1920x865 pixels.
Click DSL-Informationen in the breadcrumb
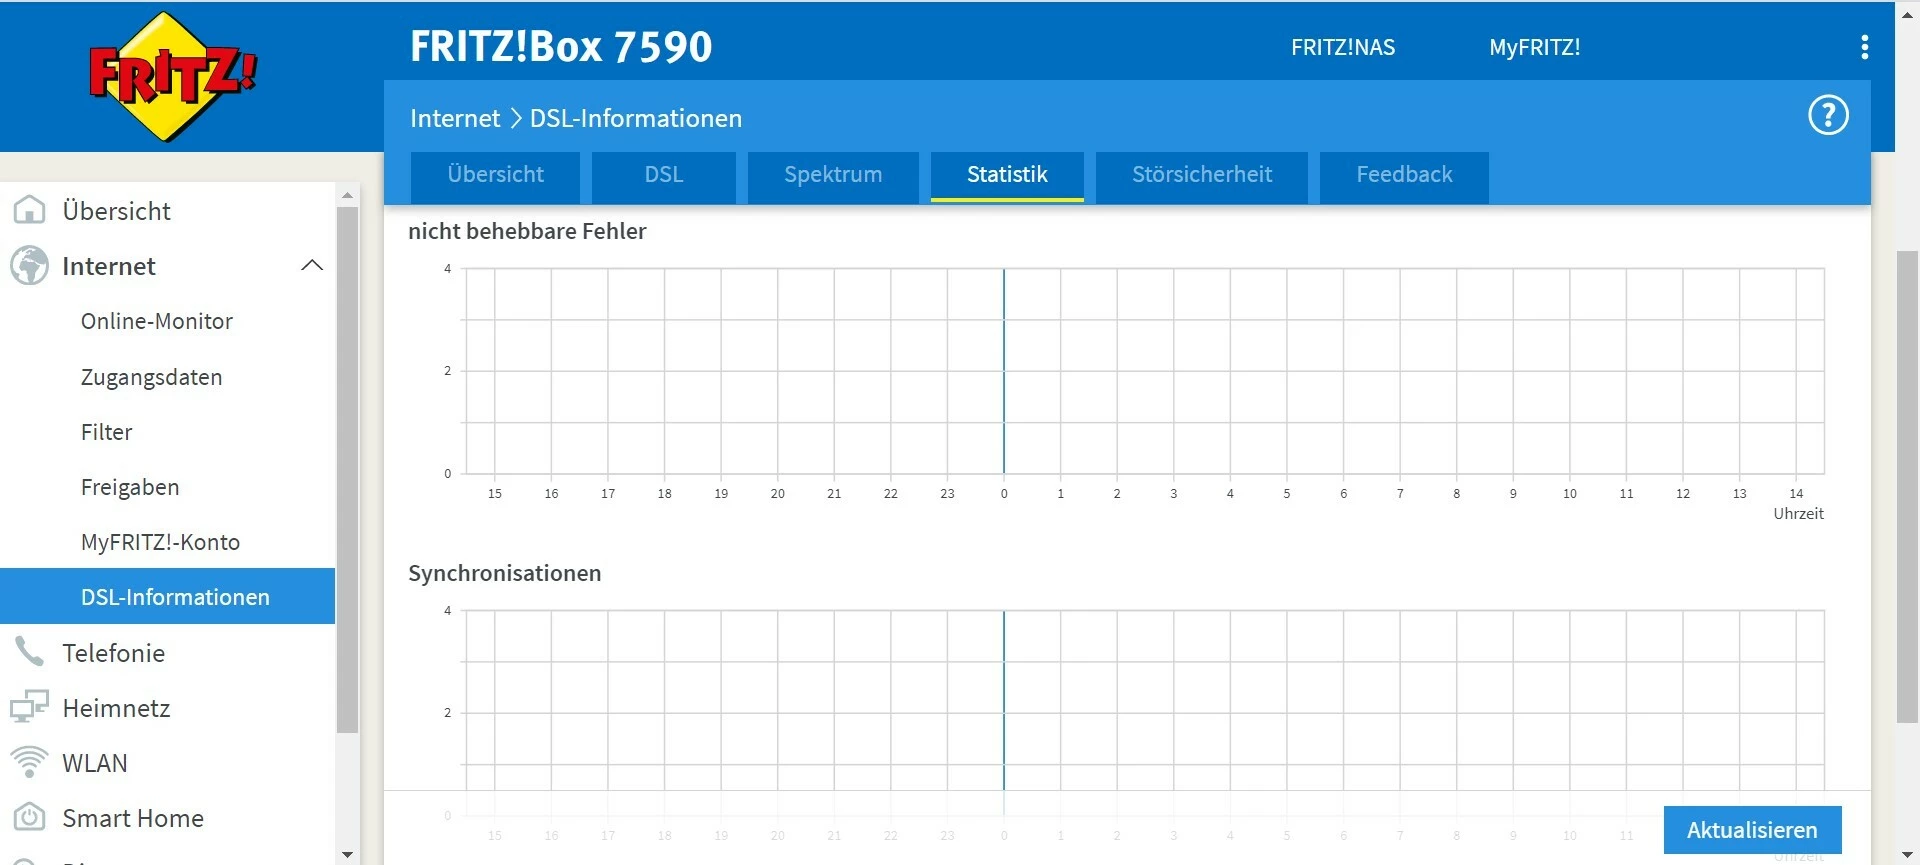636,118
